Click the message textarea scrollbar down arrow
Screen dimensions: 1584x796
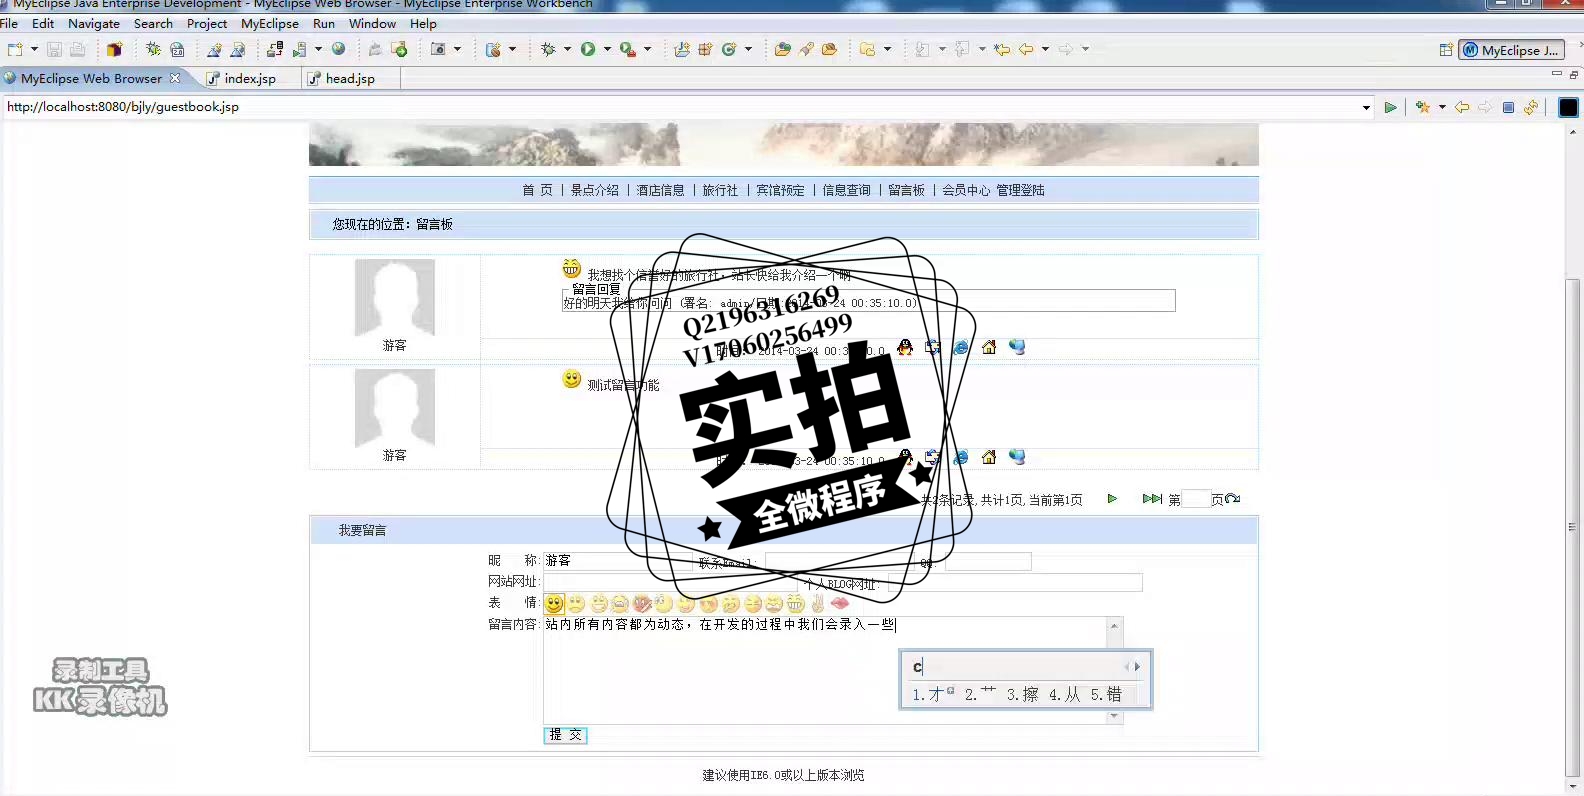[x=1115, y=717]
